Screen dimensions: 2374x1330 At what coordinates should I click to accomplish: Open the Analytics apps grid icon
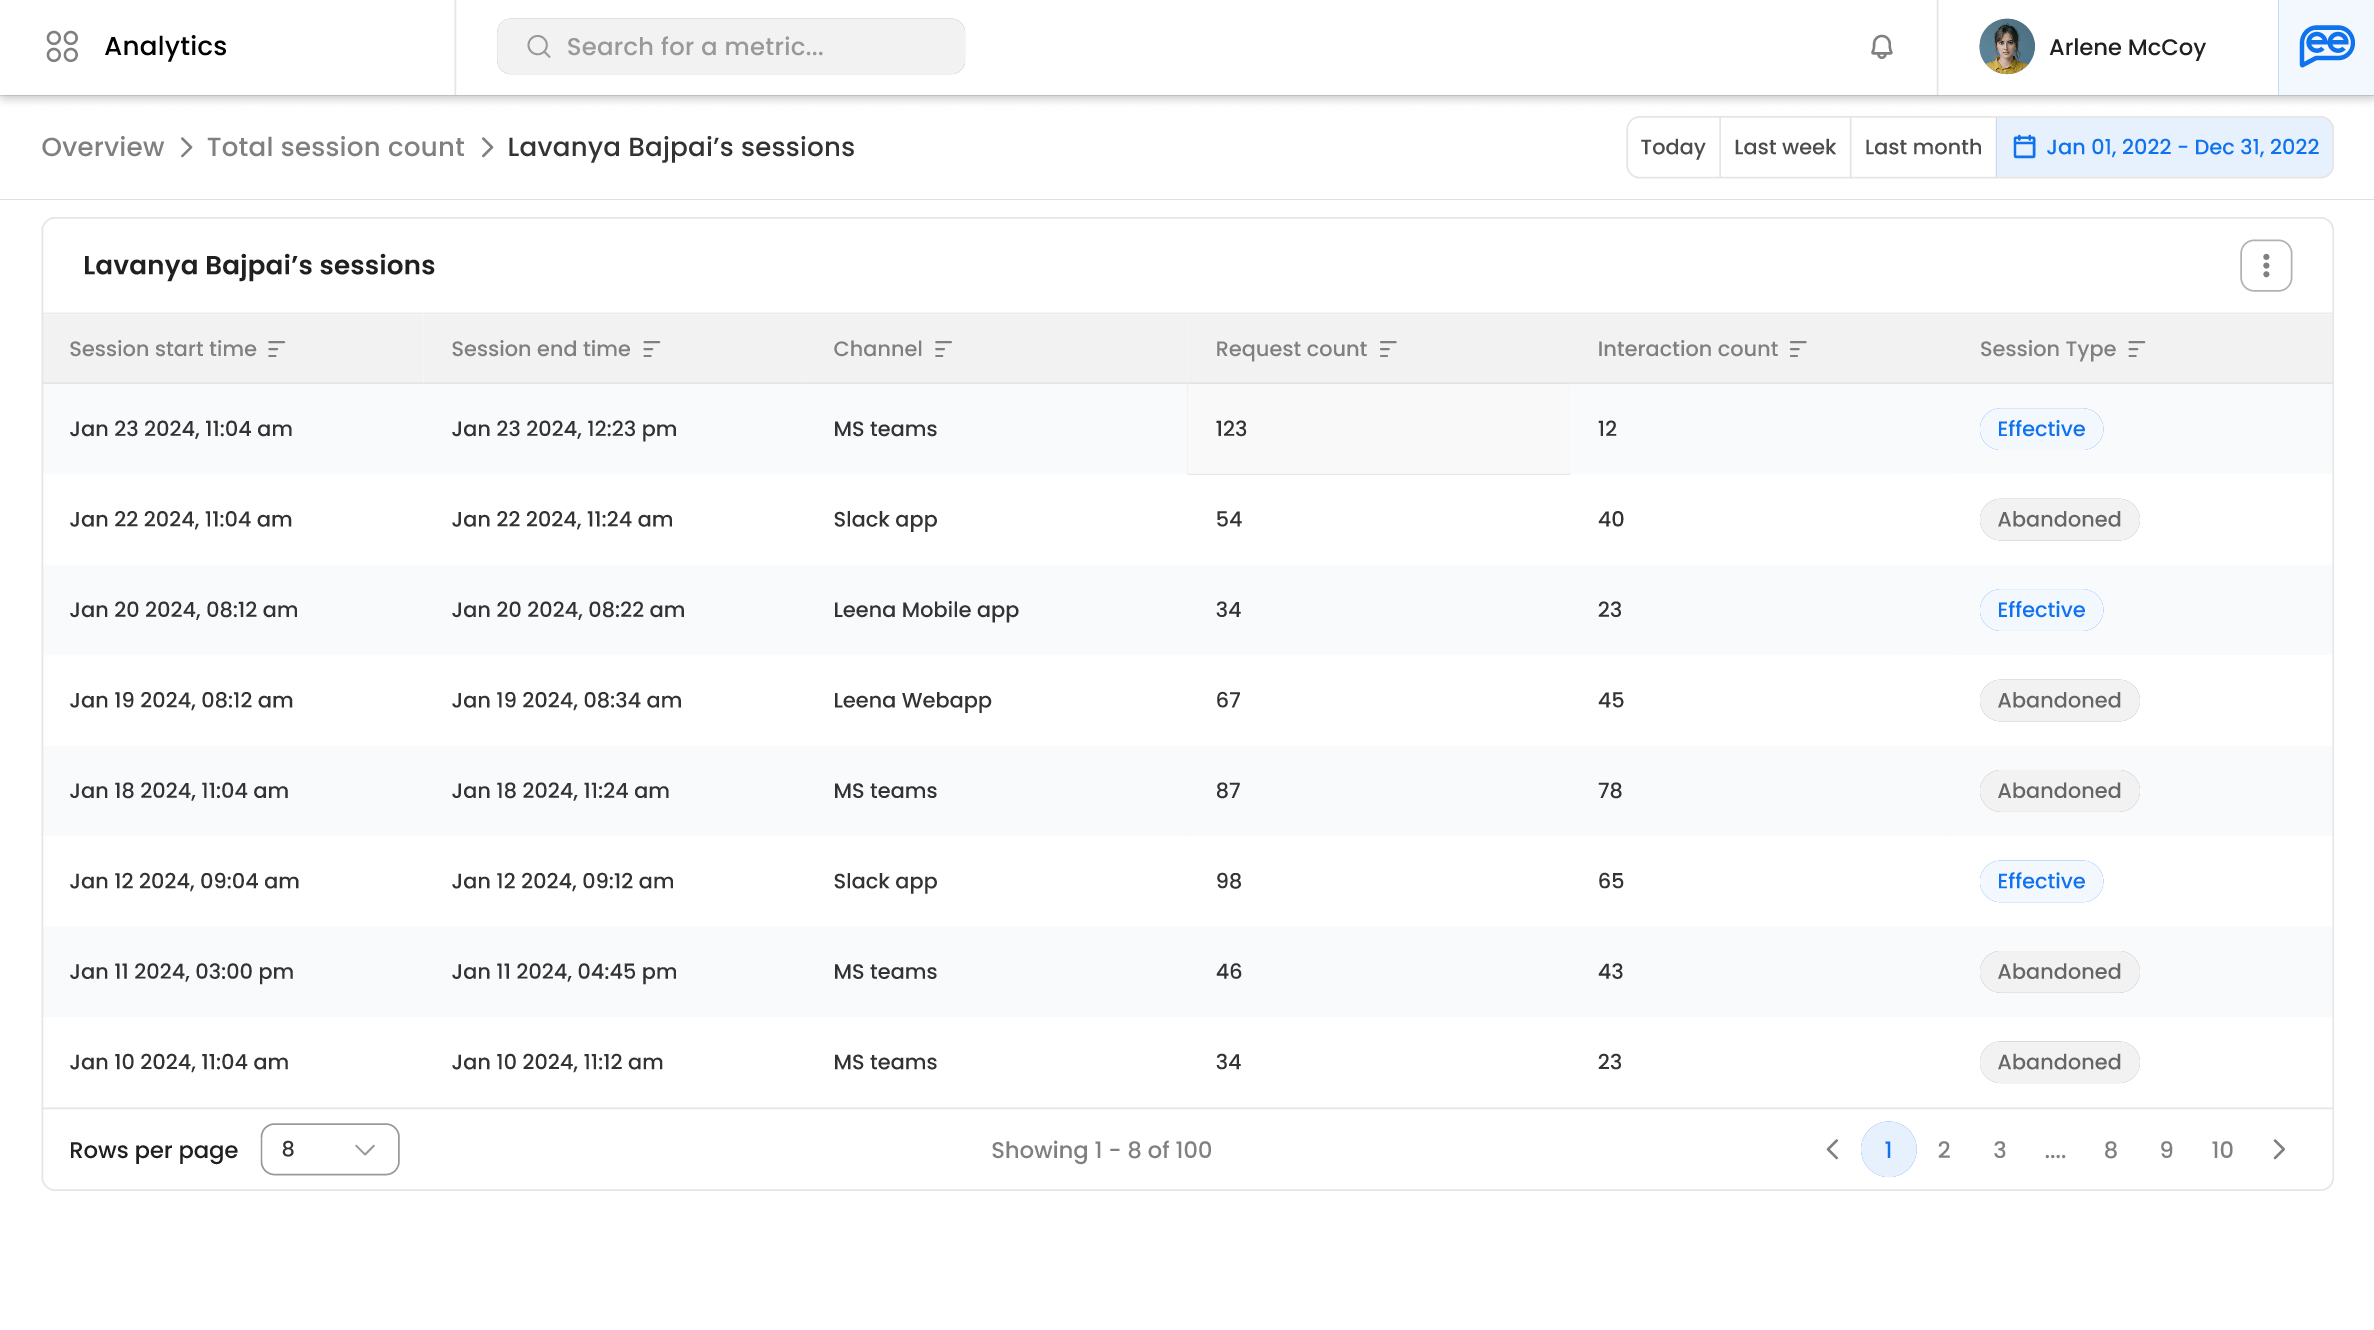pos(62,47)
